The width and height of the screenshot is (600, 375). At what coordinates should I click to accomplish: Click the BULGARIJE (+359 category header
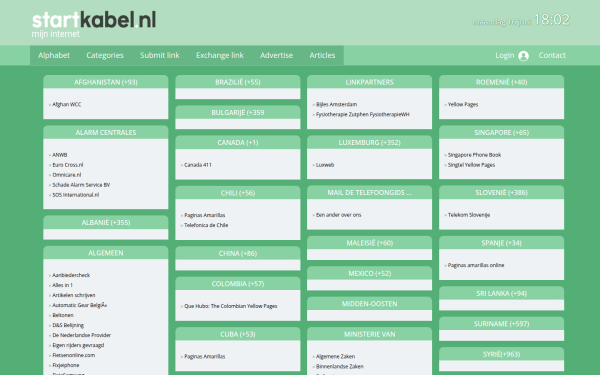(x=238, y=112)
